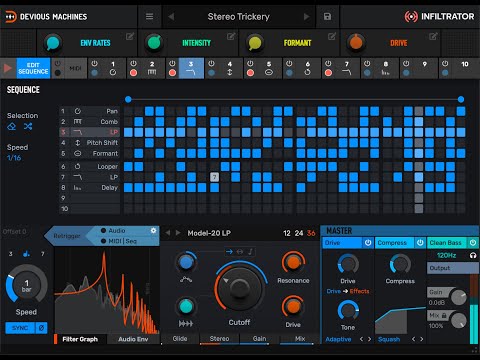Click the Resonance knob
480x360 pixels.
tap(293, 262)
